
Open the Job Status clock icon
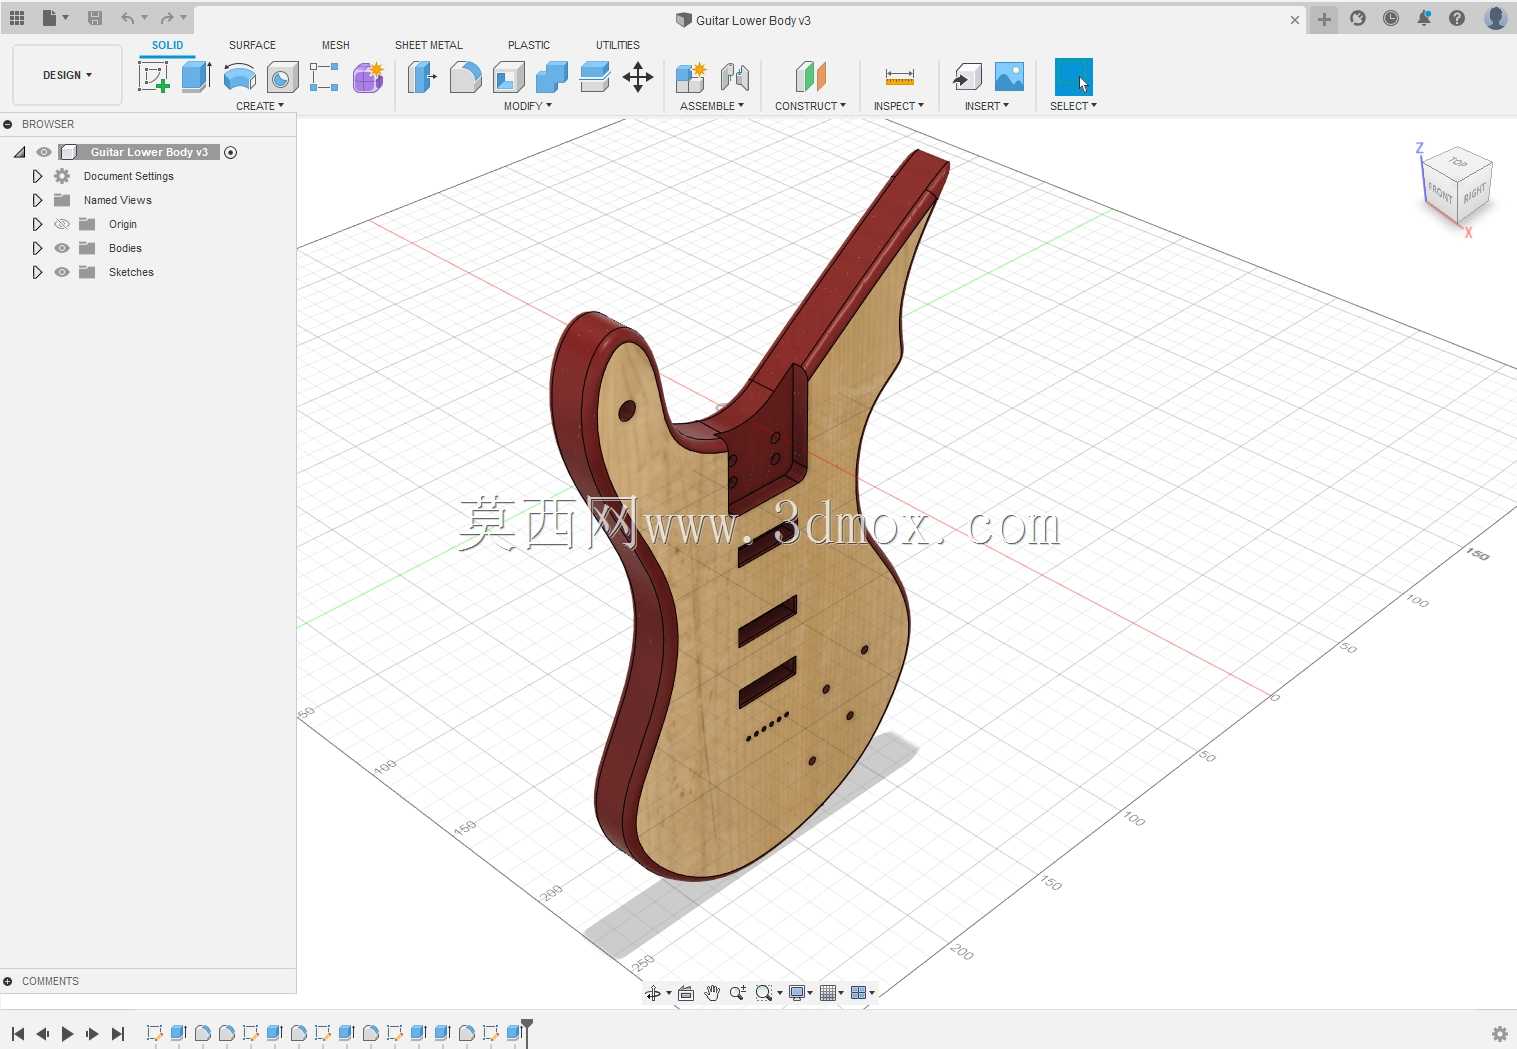tap(1391, 18)
